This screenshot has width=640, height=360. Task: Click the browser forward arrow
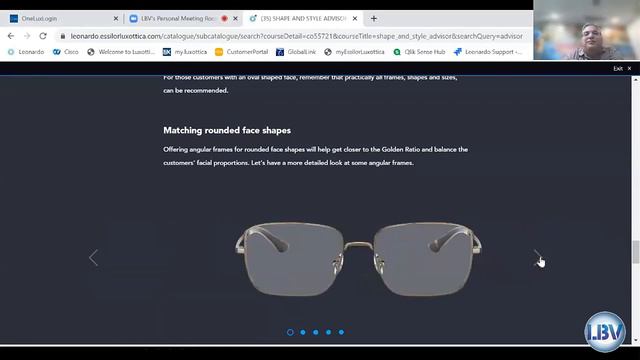27,36
